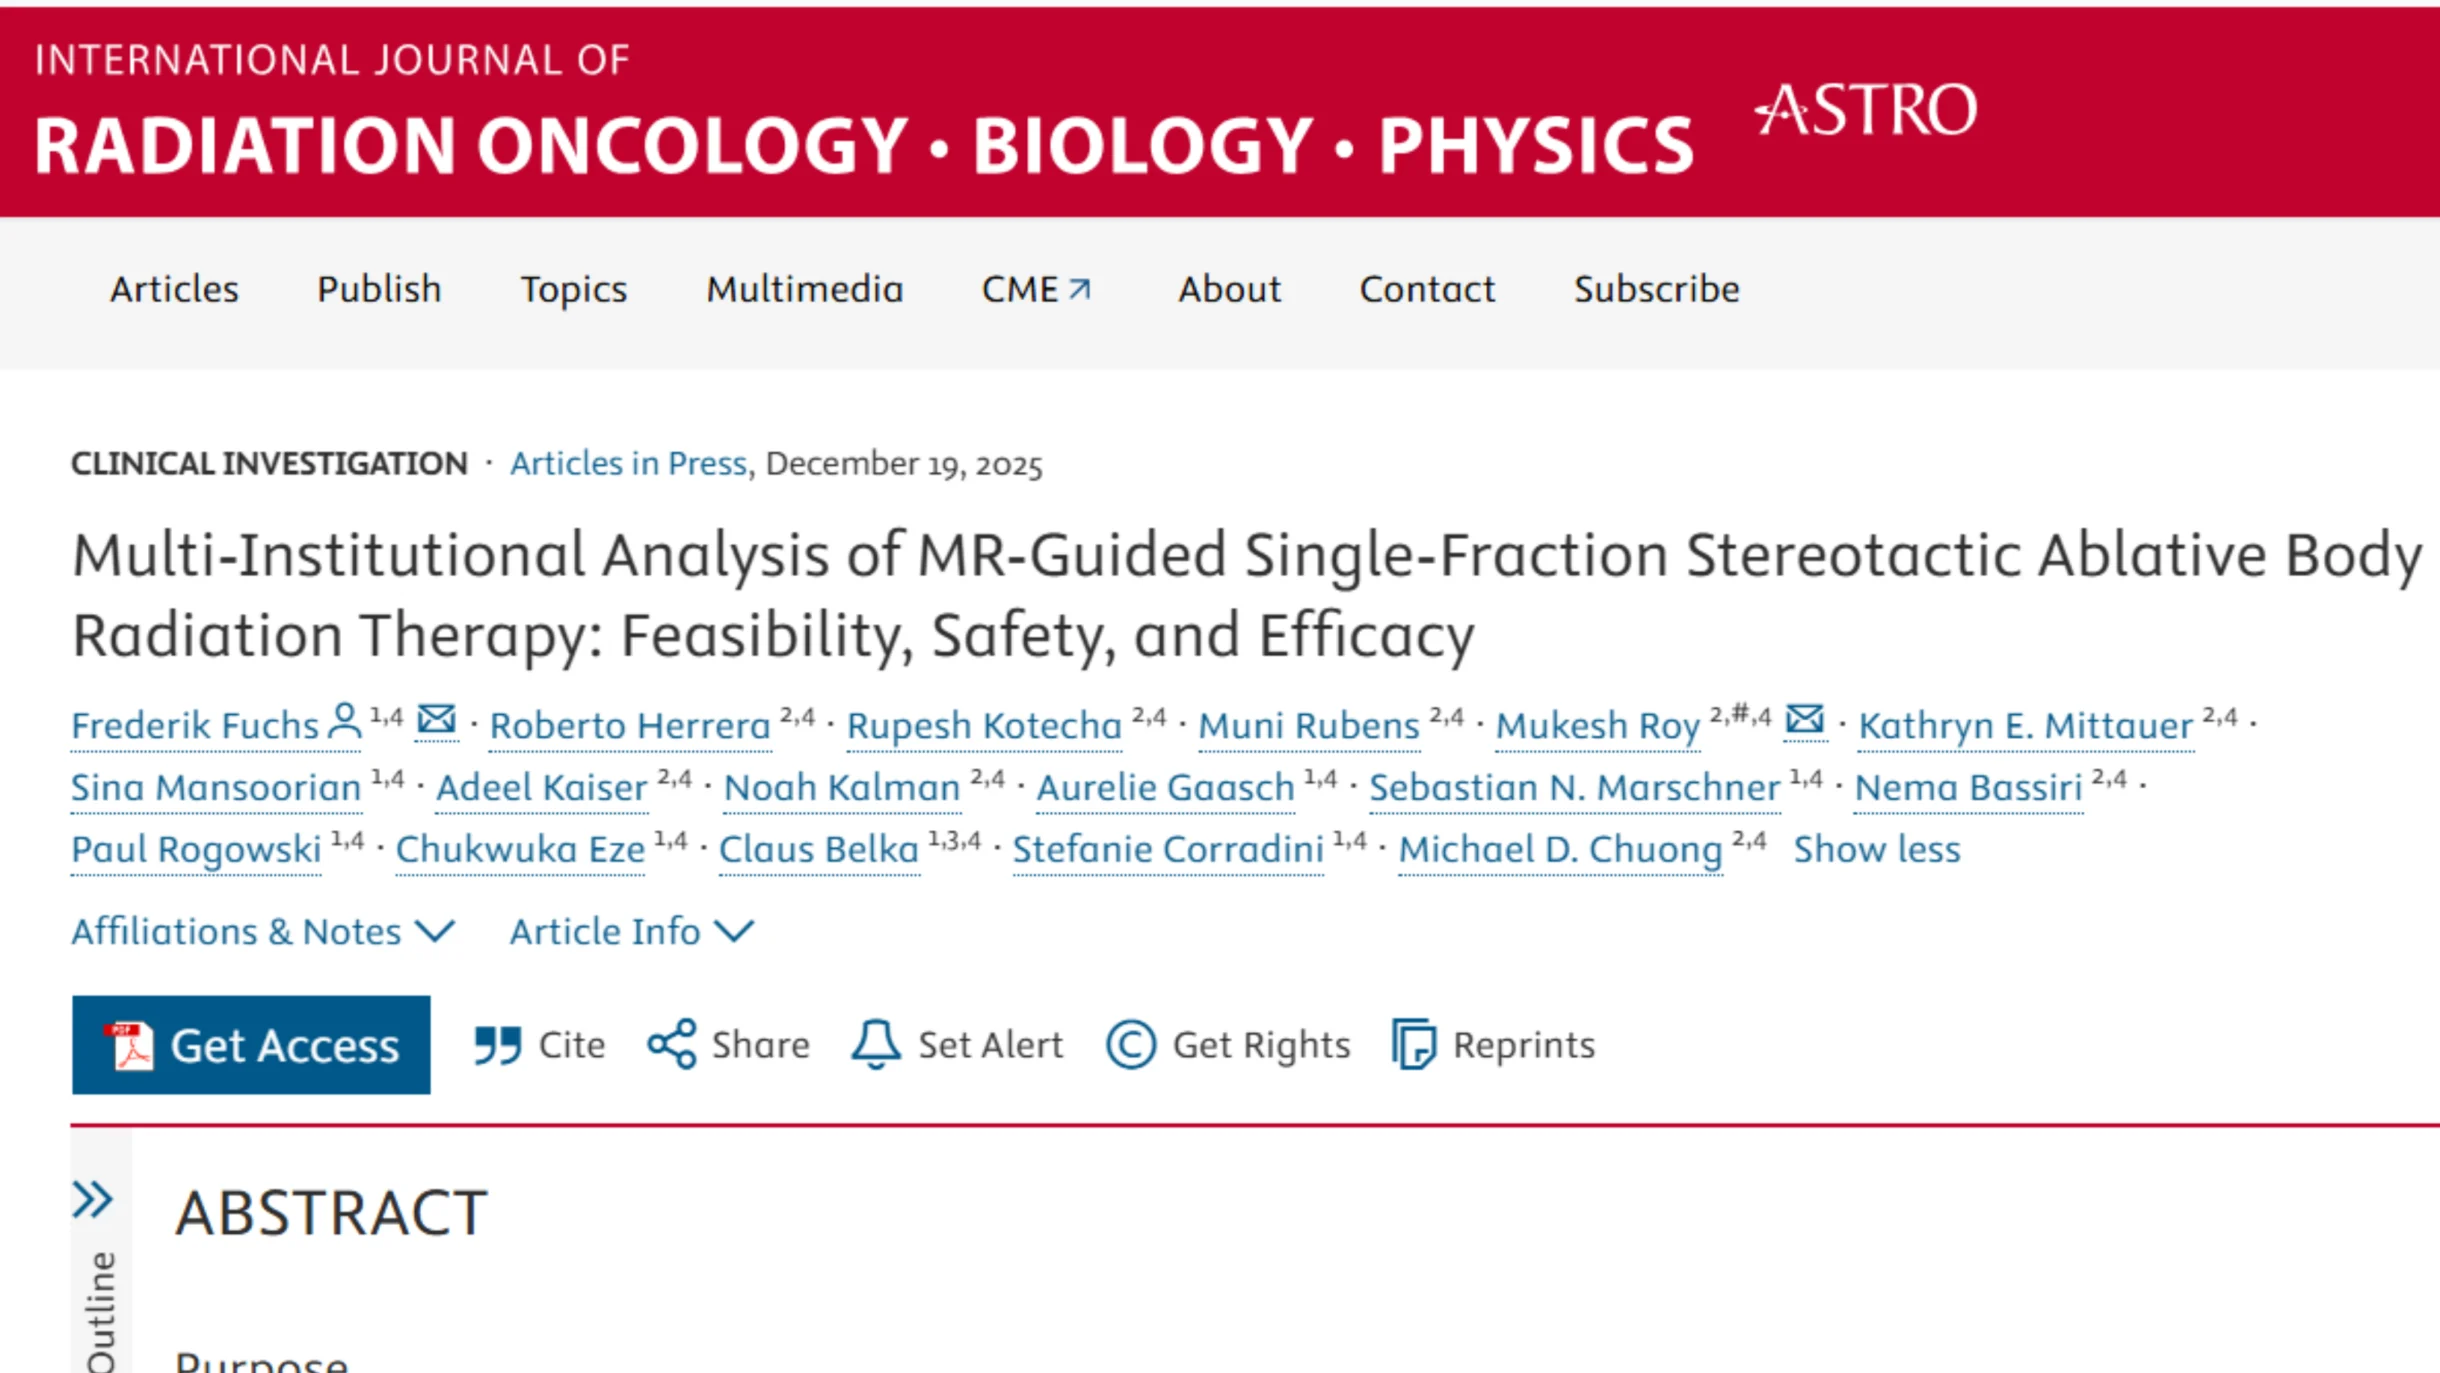Click the Reprints icon
Viewport: 2440px width, 1373px height.
point(1412,1044)
